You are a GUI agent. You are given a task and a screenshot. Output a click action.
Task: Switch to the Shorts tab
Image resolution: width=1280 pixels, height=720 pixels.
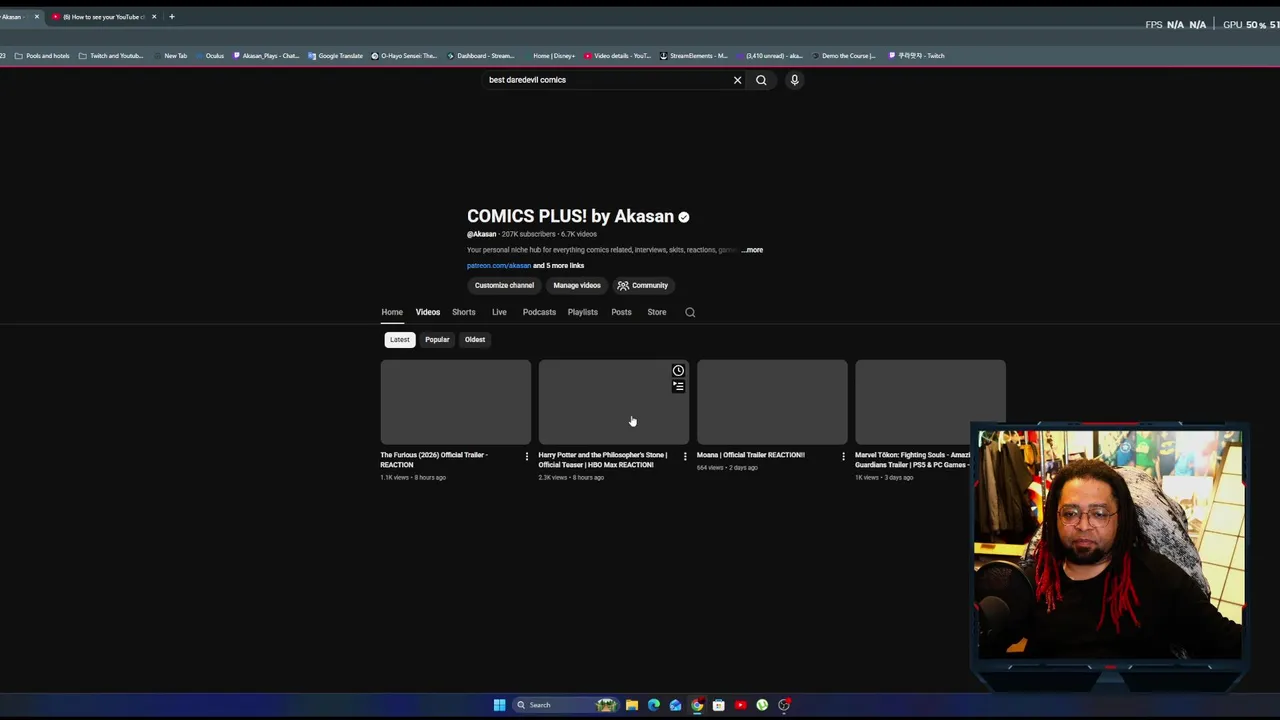464,312
